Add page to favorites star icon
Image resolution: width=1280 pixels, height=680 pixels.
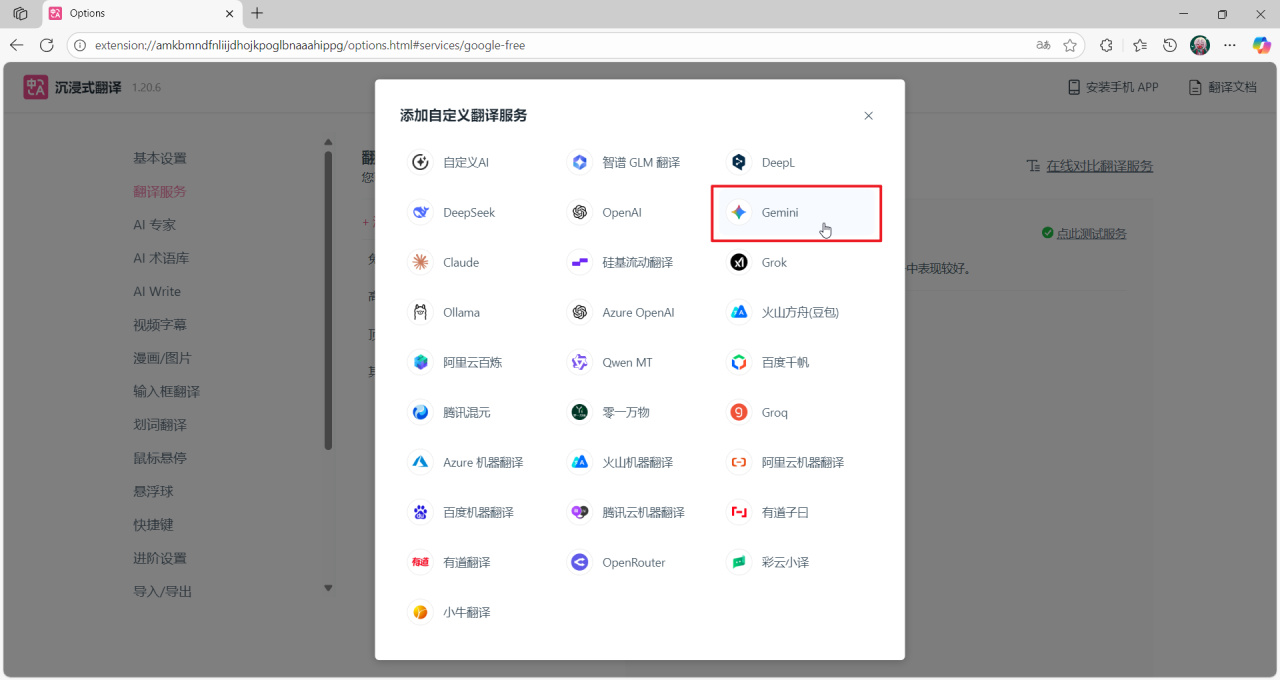pyautogui.click(x=1070, y=45)
